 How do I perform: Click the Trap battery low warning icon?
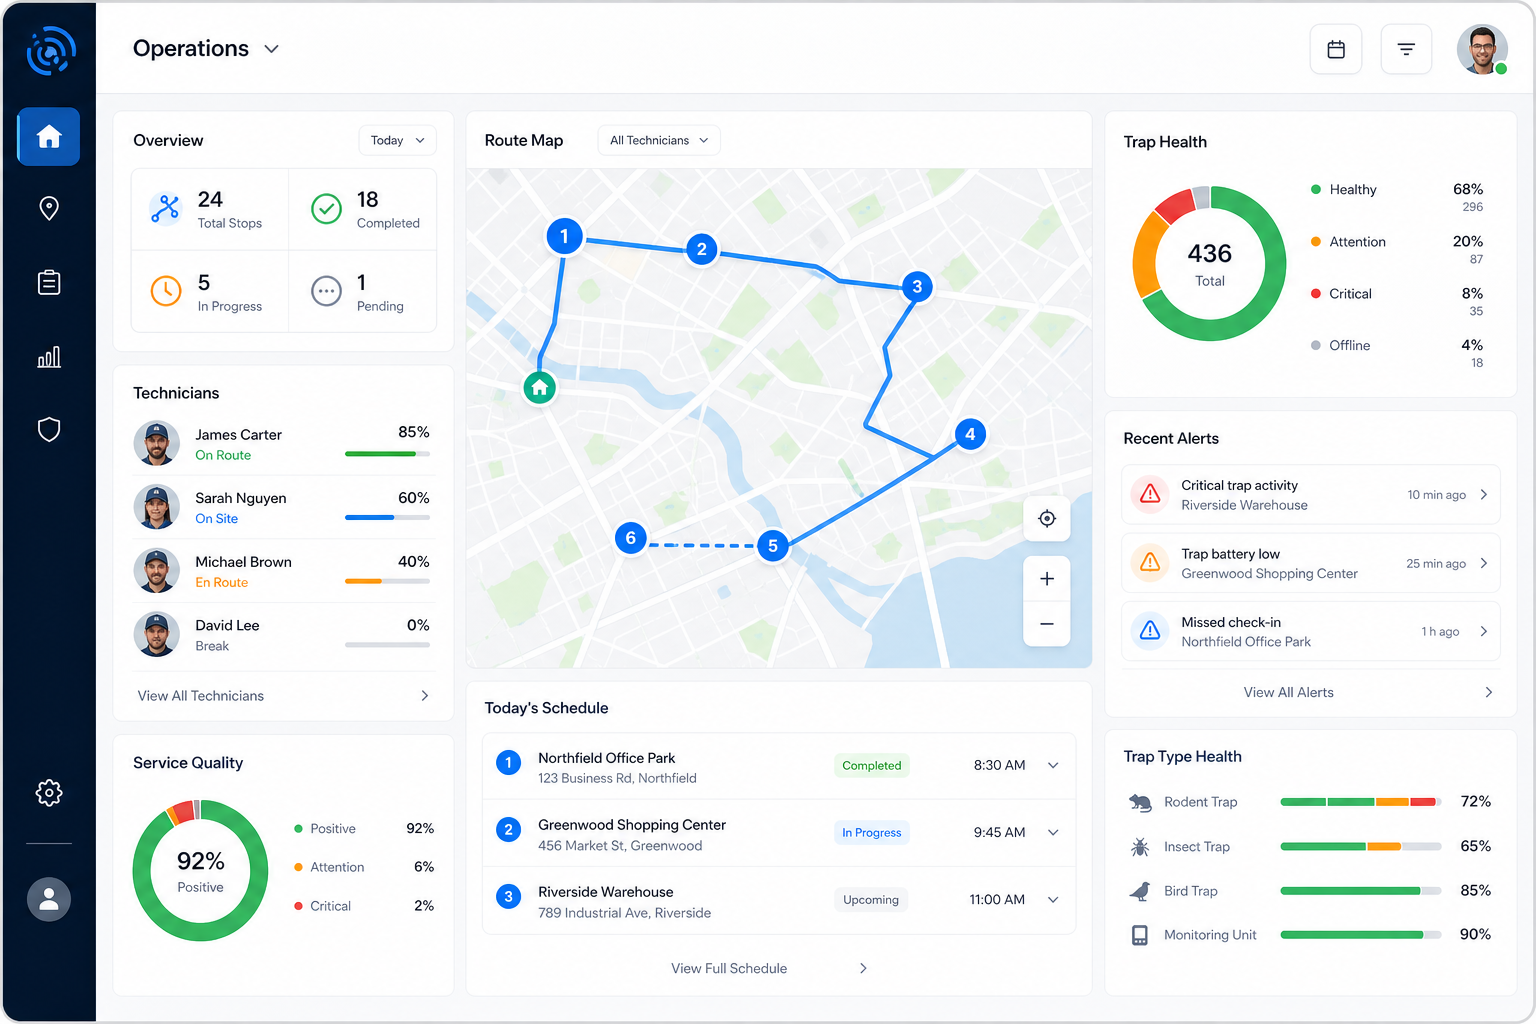point(1150,562)
